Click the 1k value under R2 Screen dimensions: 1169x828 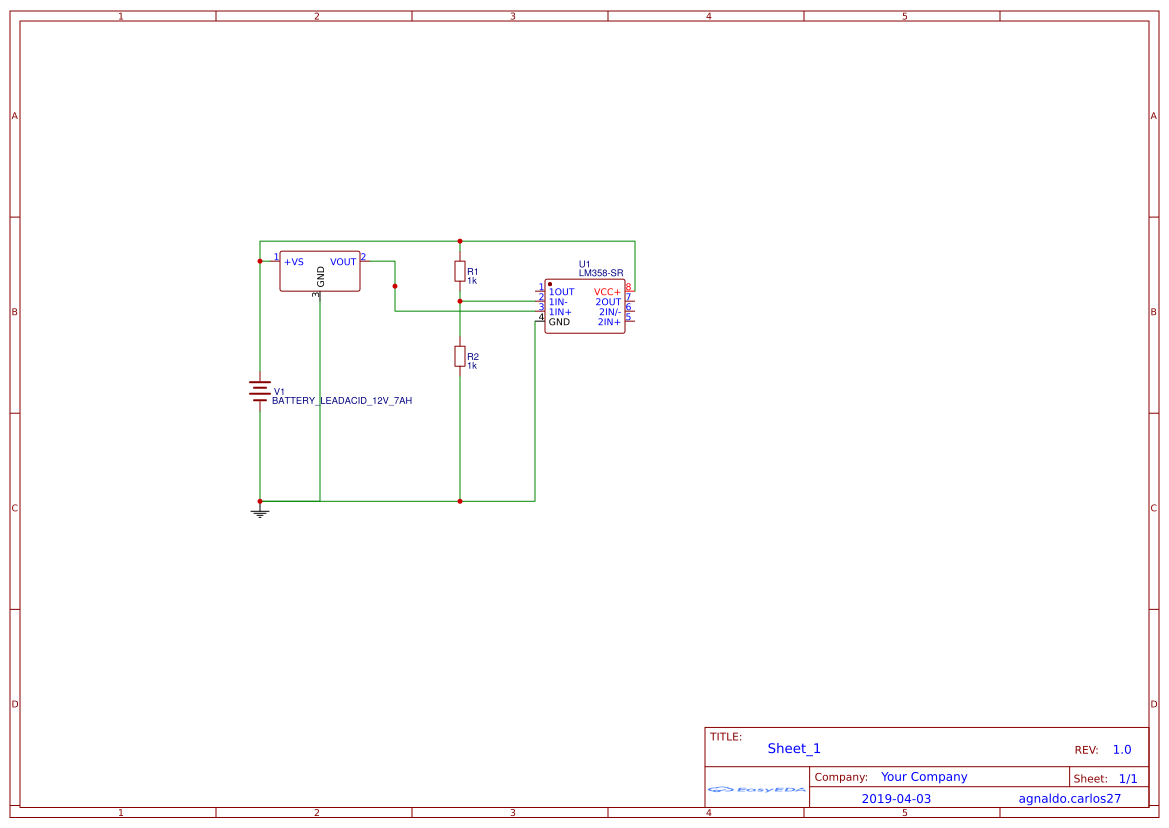(472, 366)
